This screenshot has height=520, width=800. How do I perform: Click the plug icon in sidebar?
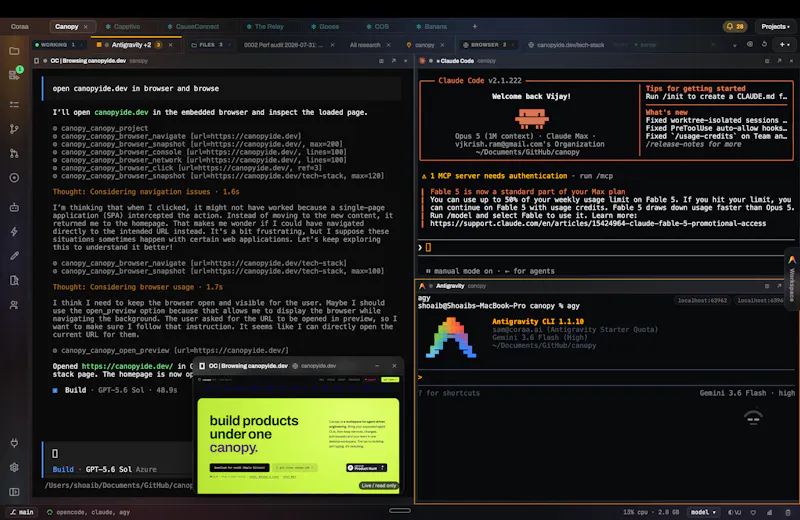(14, 442)
